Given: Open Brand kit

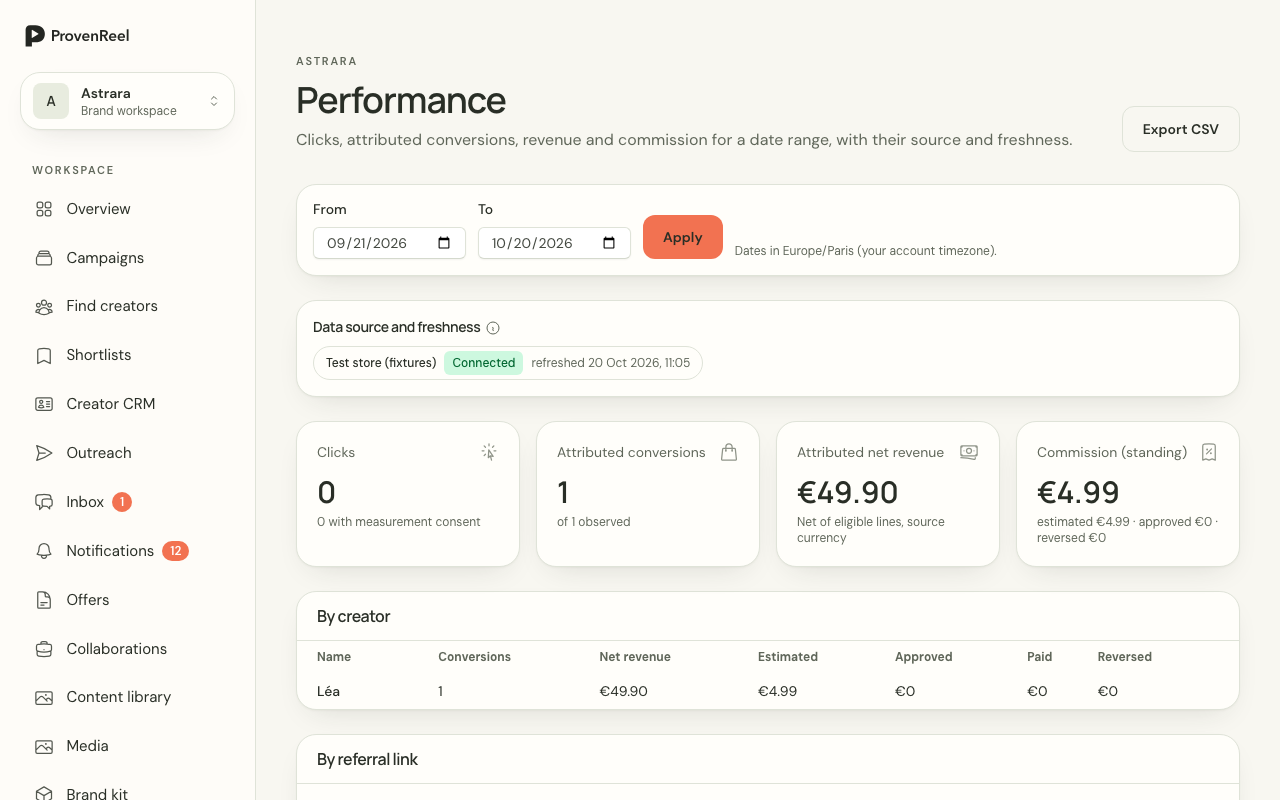Looking at the screenshot, I should tap(97, 794).
